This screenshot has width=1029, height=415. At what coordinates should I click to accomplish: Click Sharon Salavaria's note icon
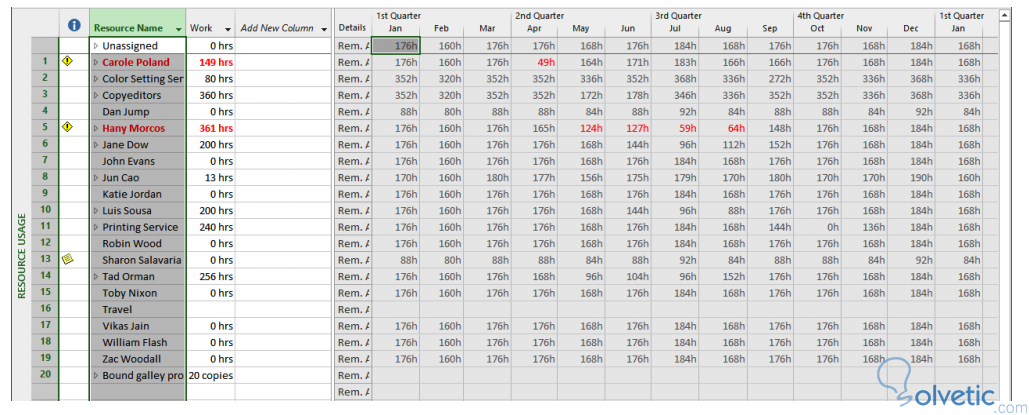(68, 259)
